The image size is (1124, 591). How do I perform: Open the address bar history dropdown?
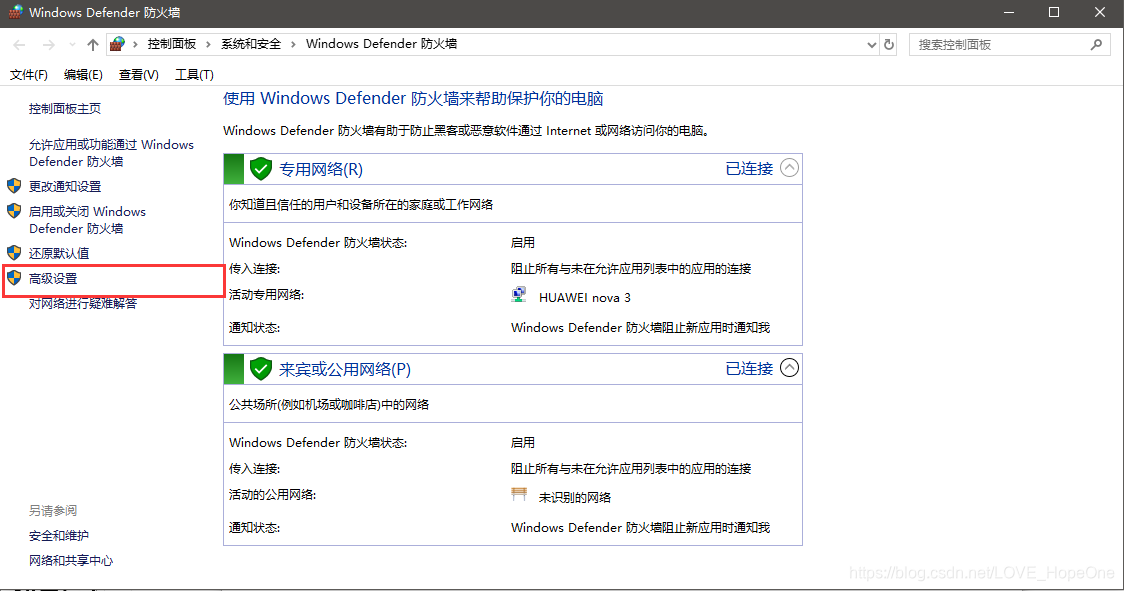(x=872, y=44)
